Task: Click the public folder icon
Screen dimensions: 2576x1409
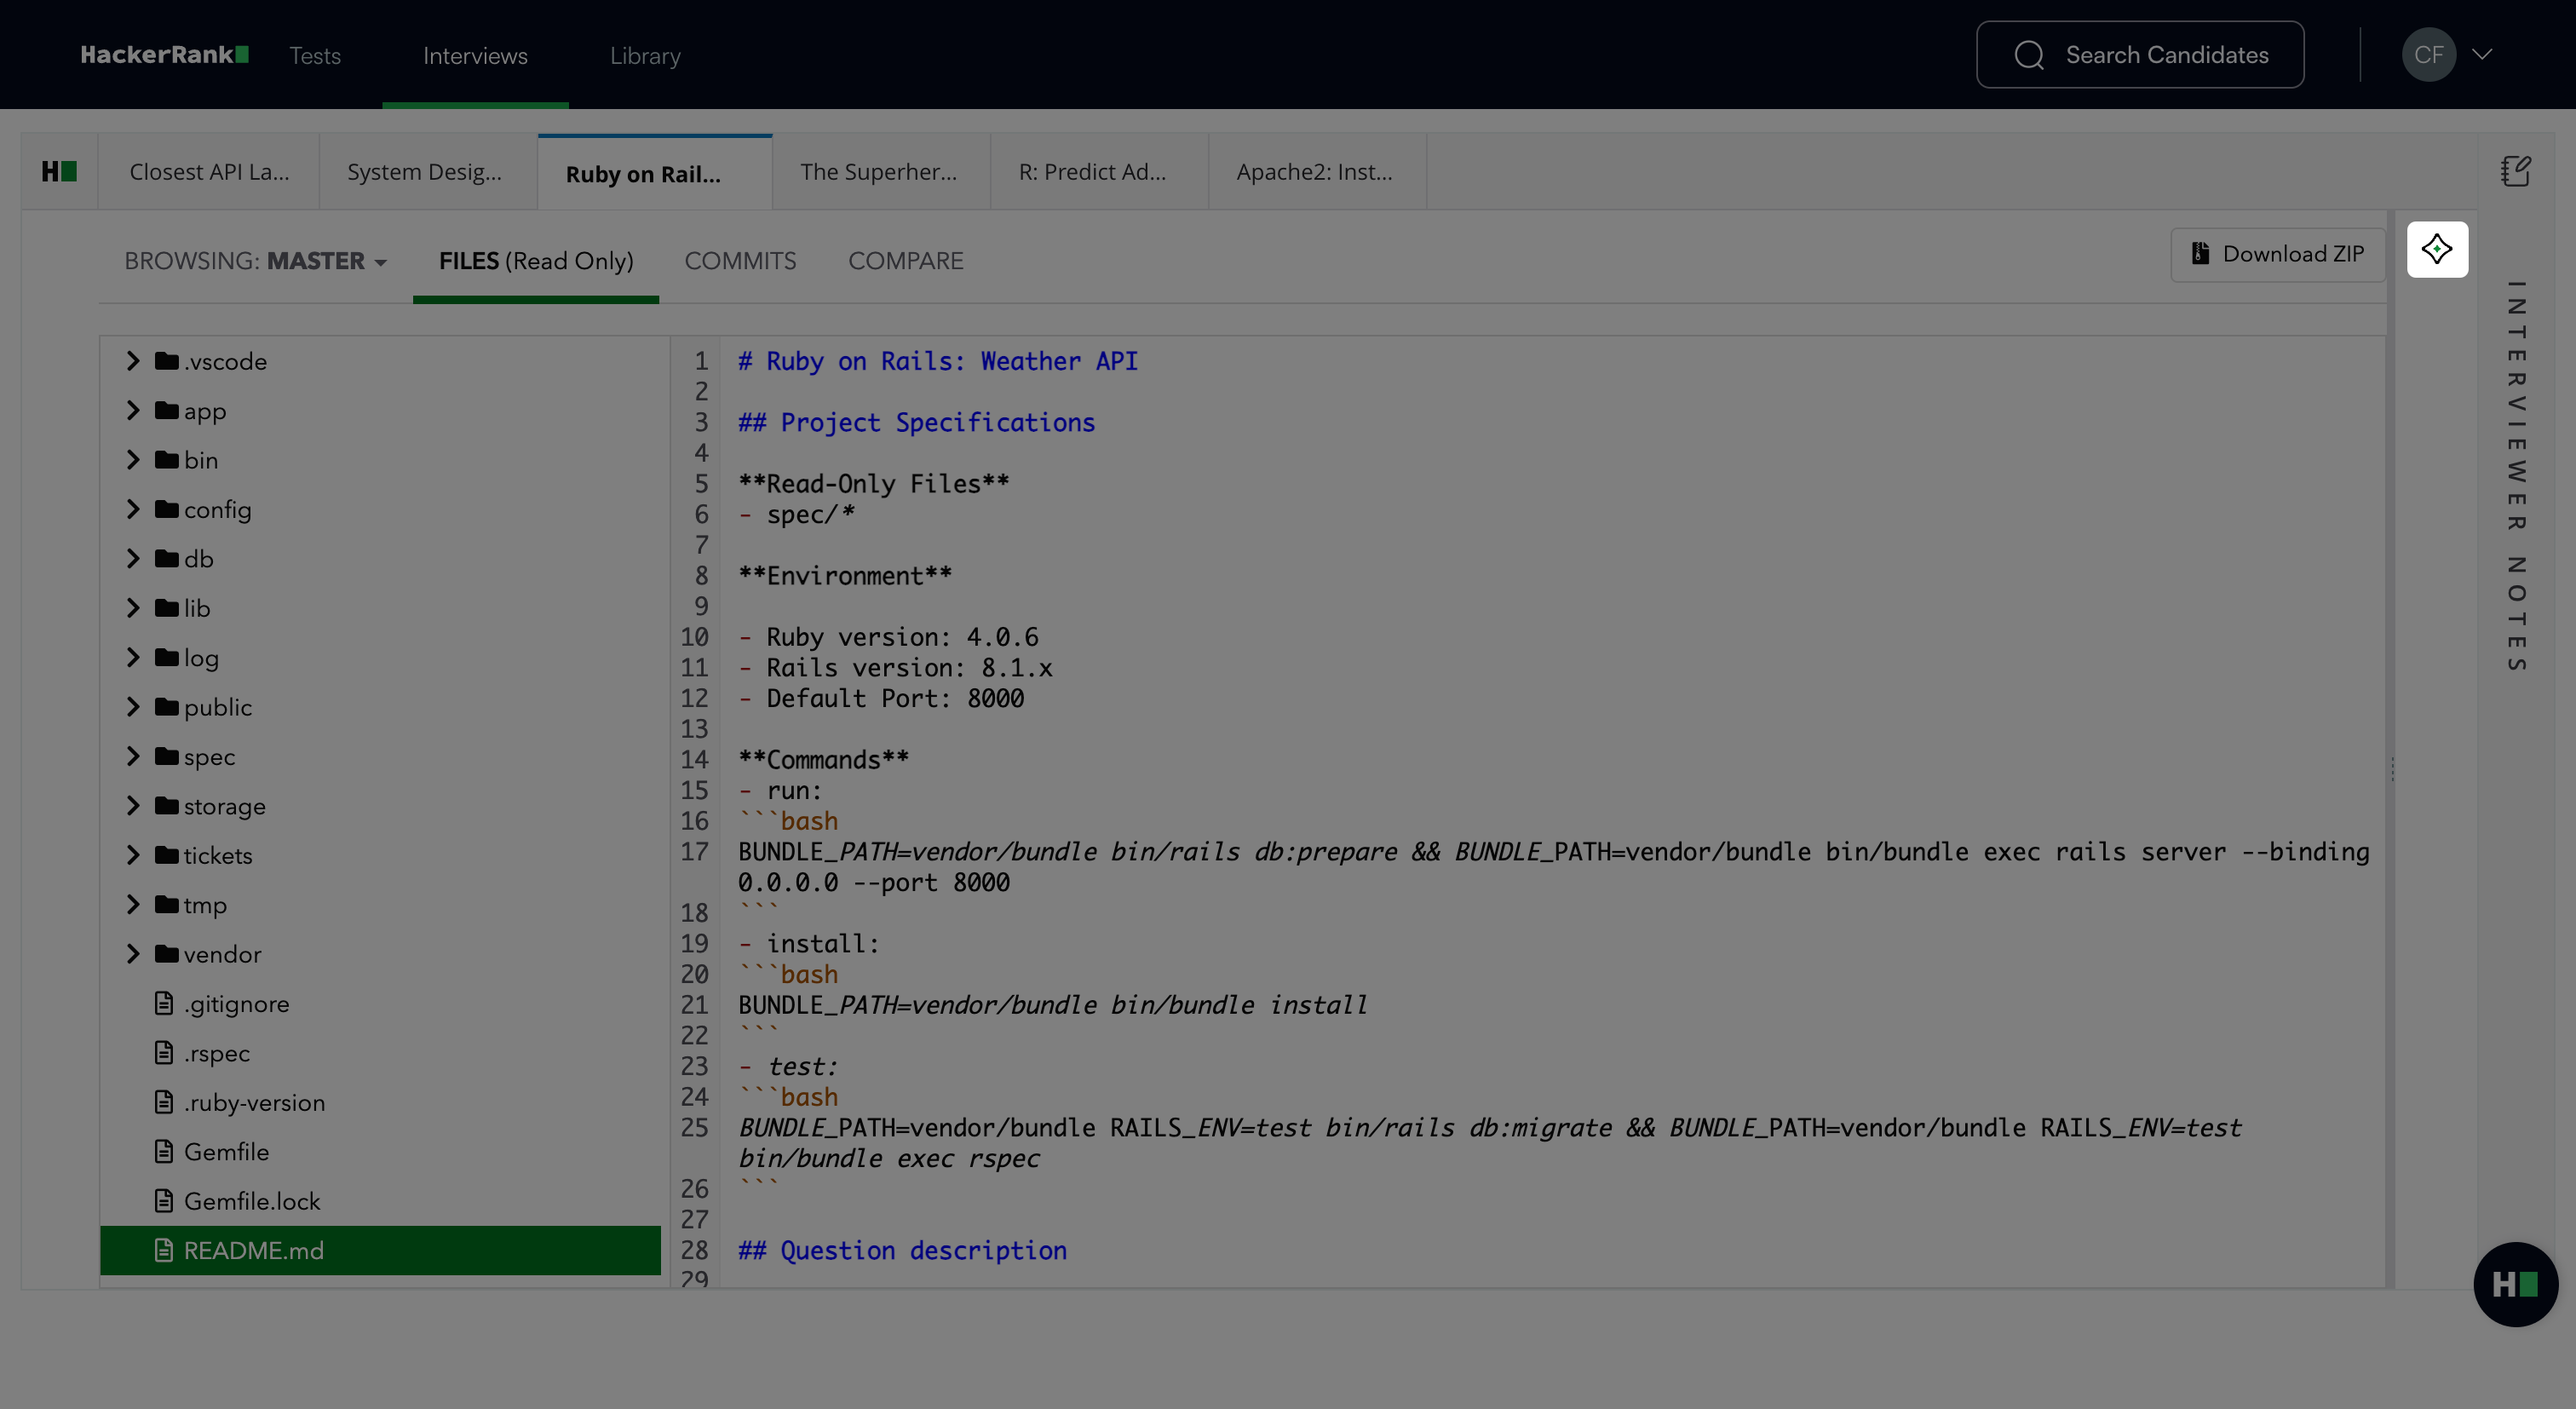Action: (x=167, y=706)
